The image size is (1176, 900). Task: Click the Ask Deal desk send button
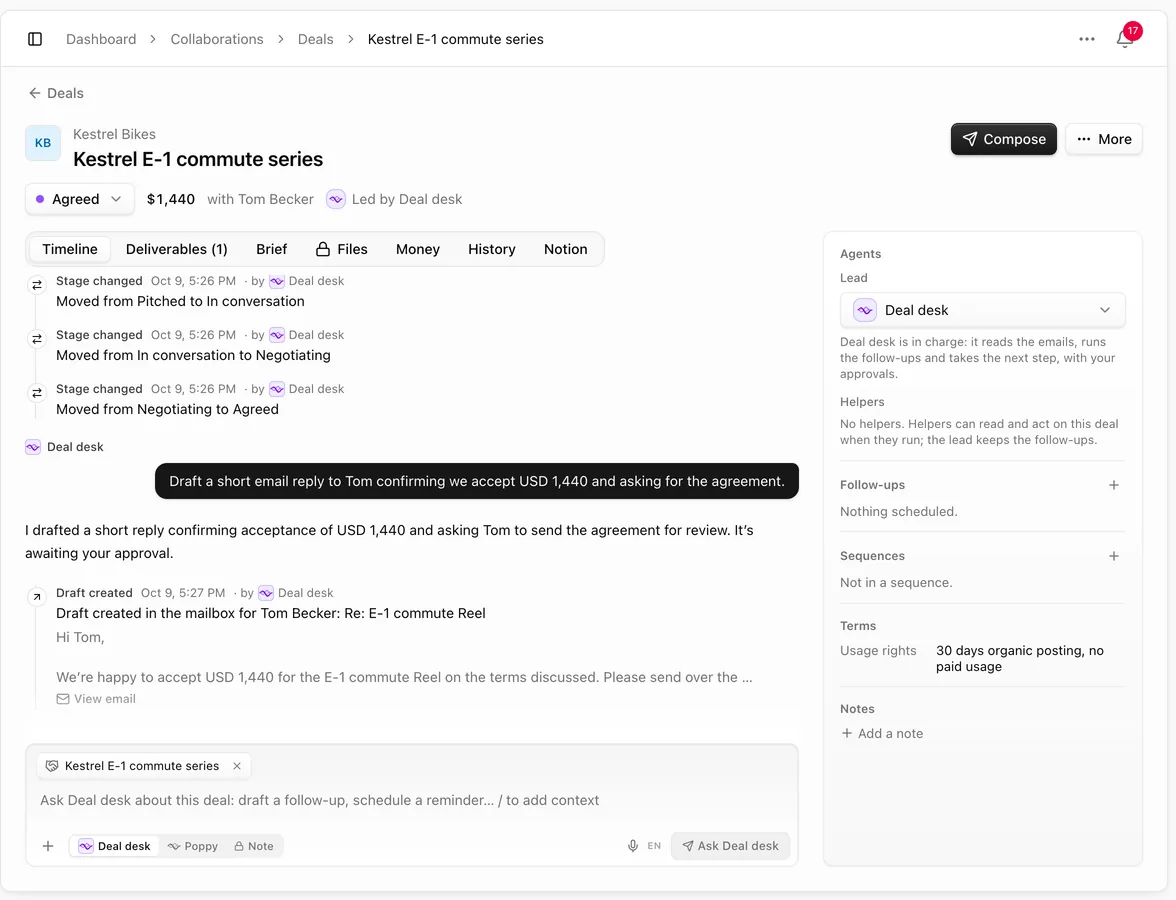tap(730, 846)
